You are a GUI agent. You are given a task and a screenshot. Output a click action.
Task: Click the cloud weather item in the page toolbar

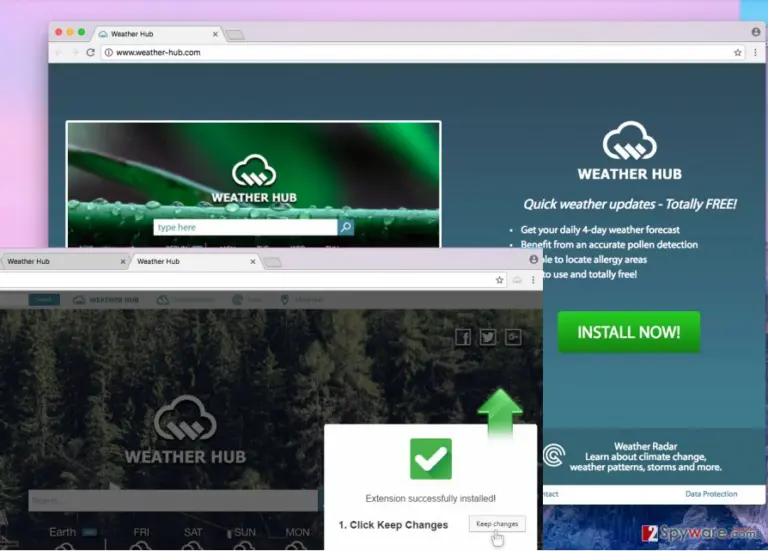[x=185, y=300]
